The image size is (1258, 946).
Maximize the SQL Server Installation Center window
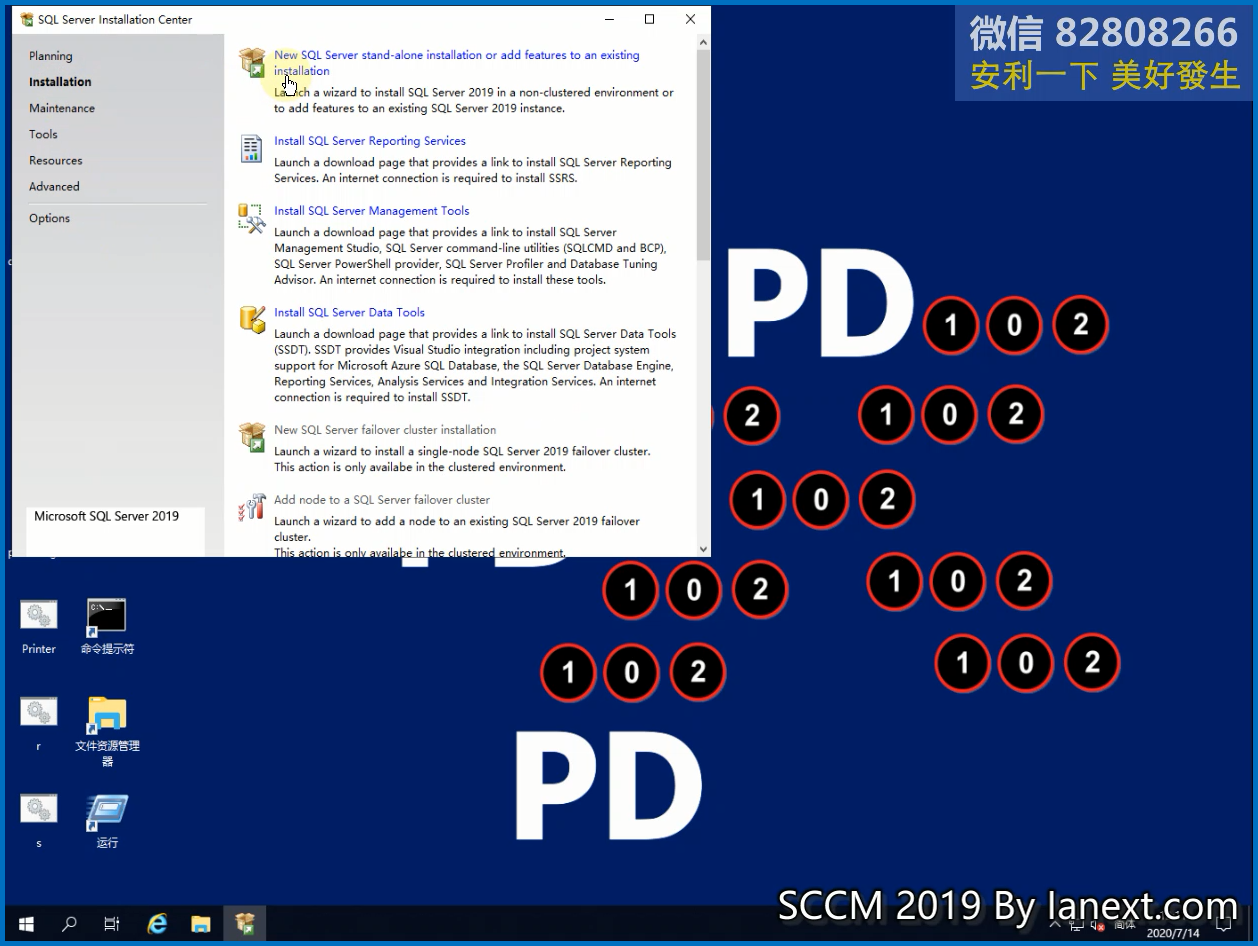coord(650,19)
